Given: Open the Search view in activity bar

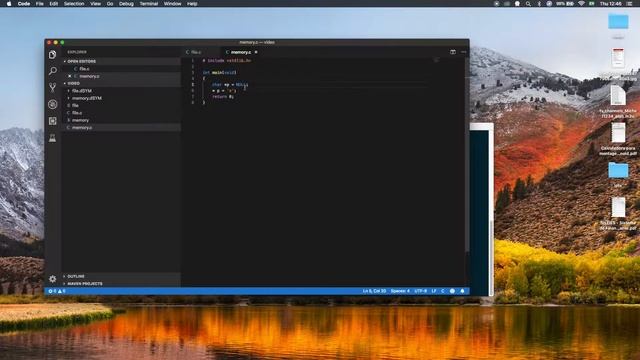Looking at the screenshot, I should click(x=53, y=71).
